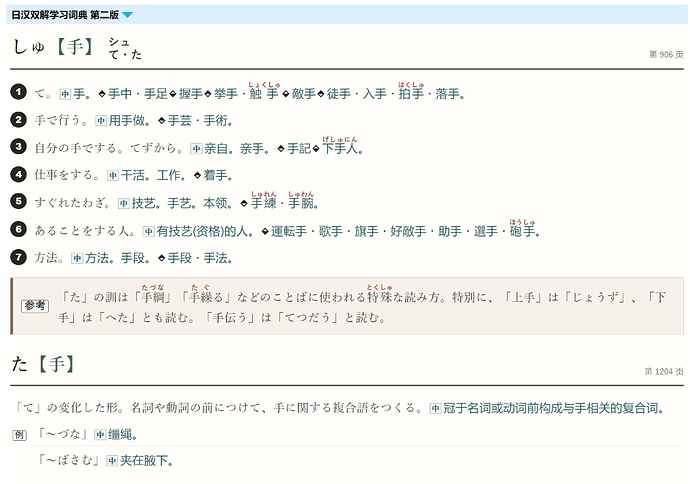The image size is (690, 484).
Task: Click the 中 icon before 干活
Action: click(113, 176)
